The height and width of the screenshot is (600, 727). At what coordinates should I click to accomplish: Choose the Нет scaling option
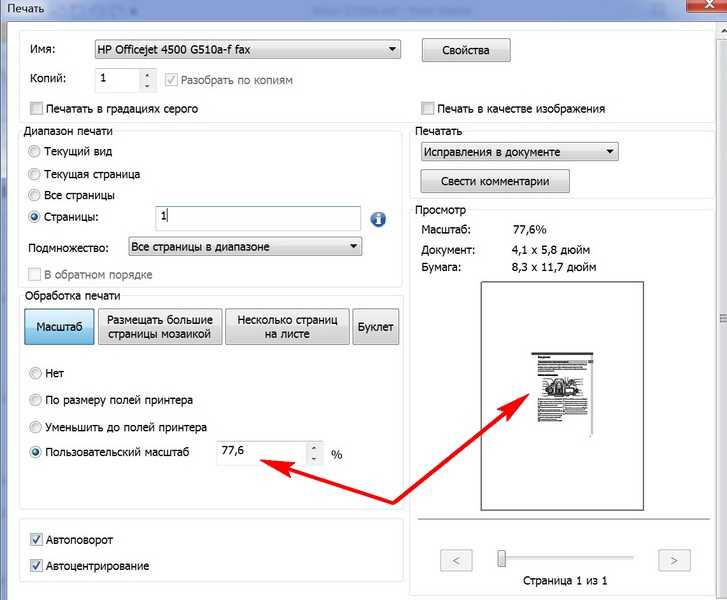pos(35,373)
